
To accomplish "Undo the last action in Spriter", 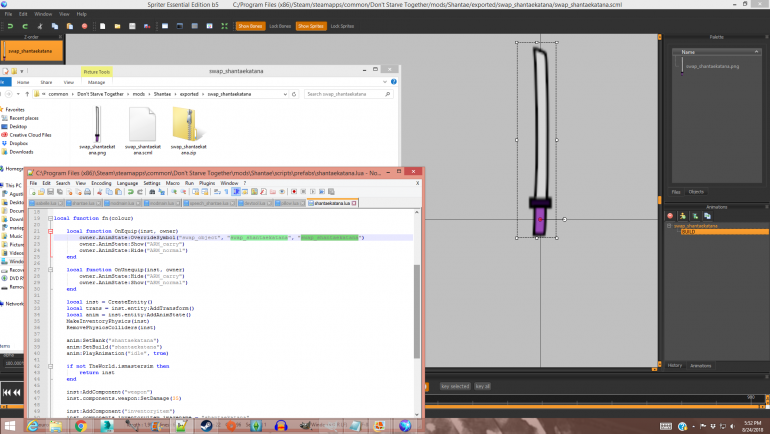I will (x=10, y=26).
